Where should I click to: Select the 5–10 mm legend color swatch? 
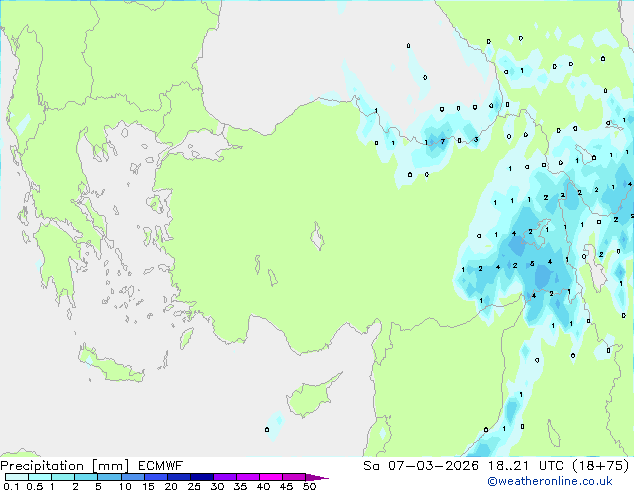109,477
